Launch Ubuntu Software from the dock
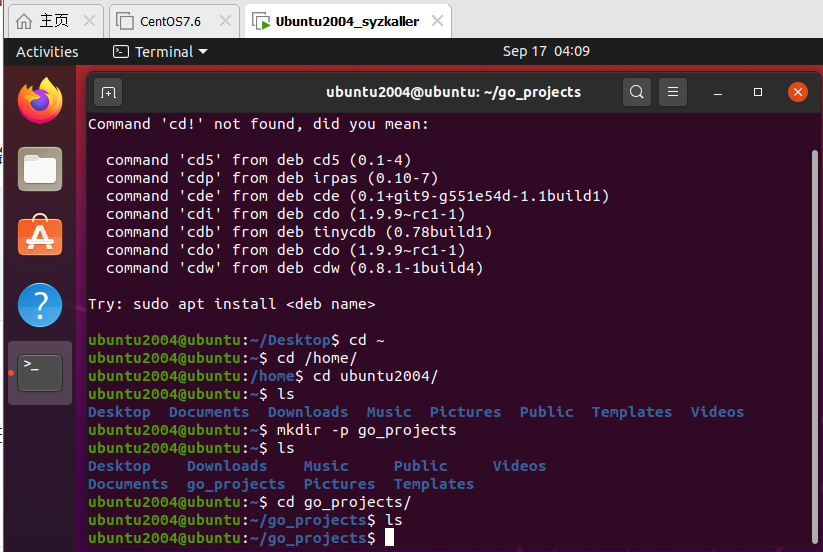 pos(40,237)
